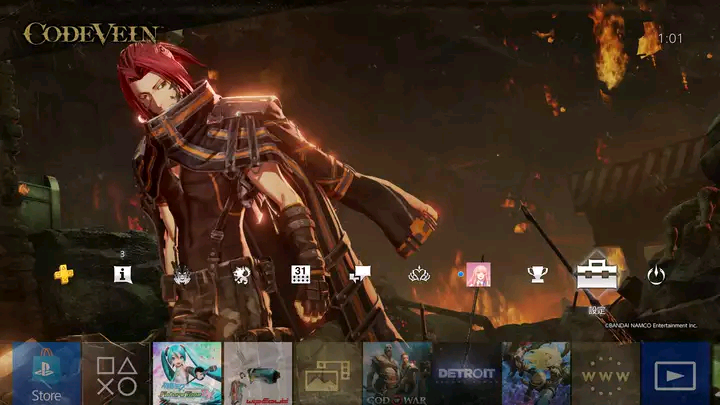
Task: Launch the Hatsune Miku Future Tone tile
Action: coord(187,373)
